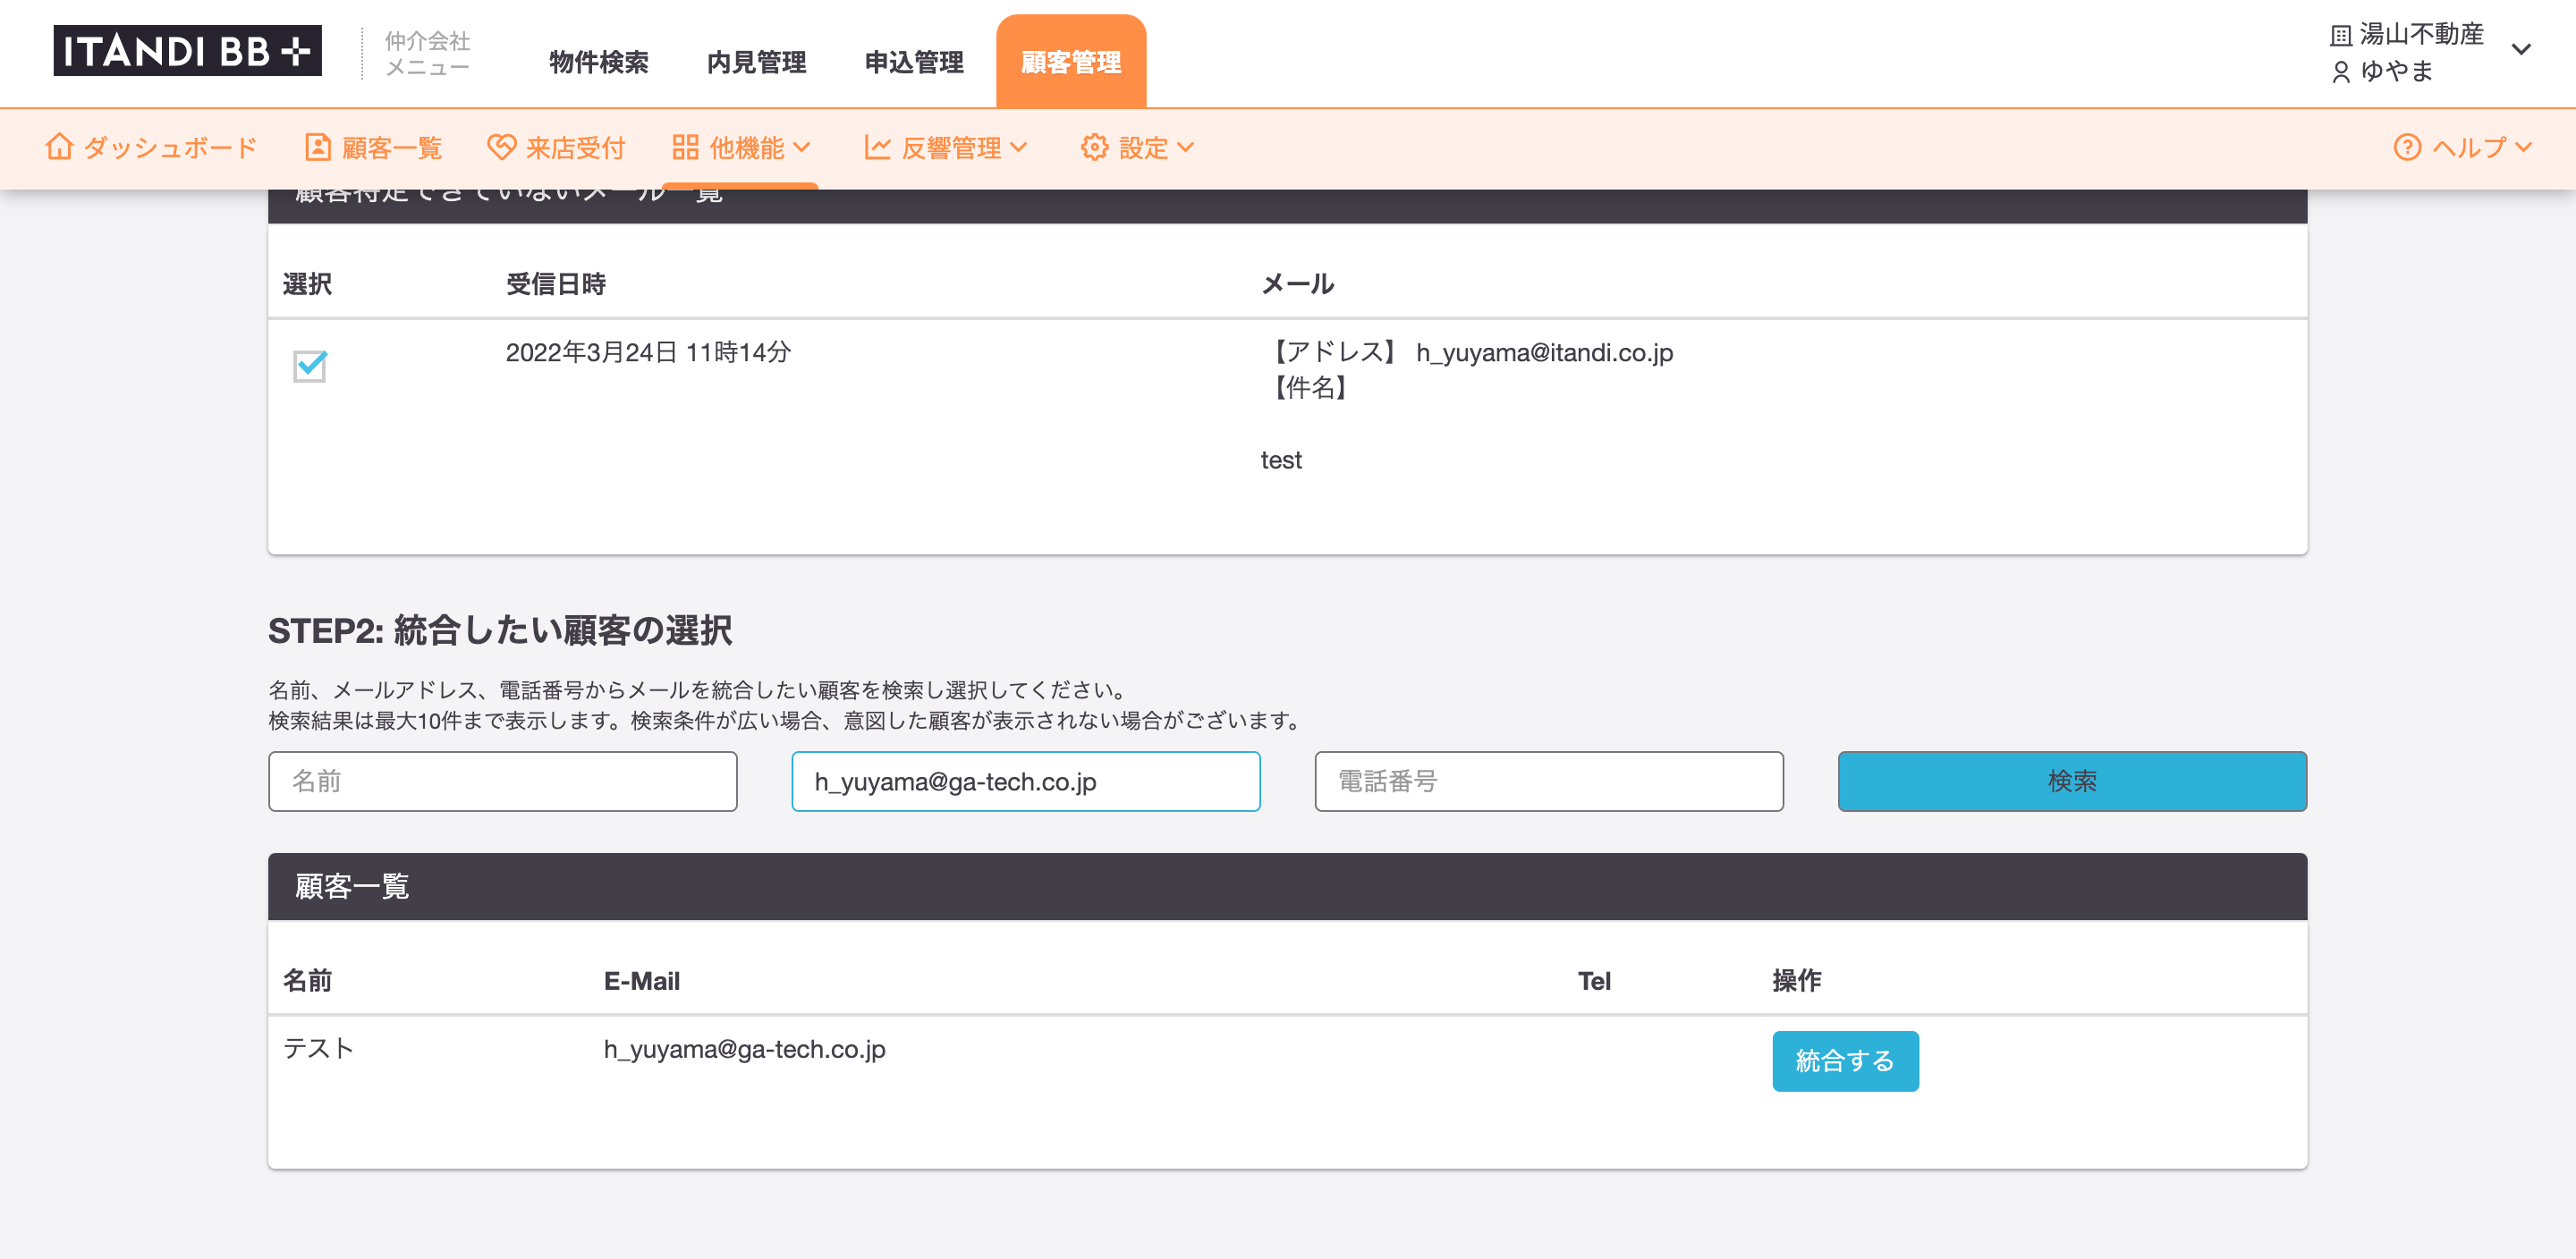Select the 顧客管理 tab
The height and width of the screenshot is (1259, 2576).
1071,62
